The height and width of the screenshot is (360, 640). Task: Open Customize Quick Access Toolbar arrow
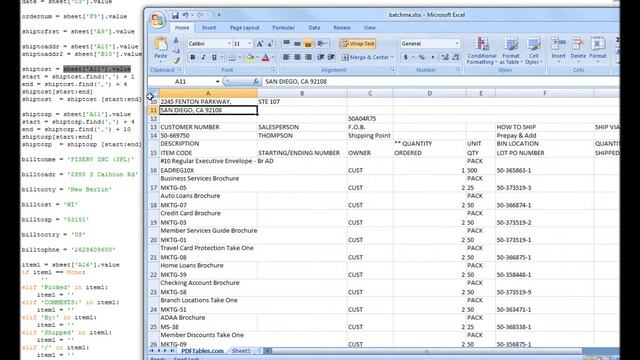click(x=219, y=16)
